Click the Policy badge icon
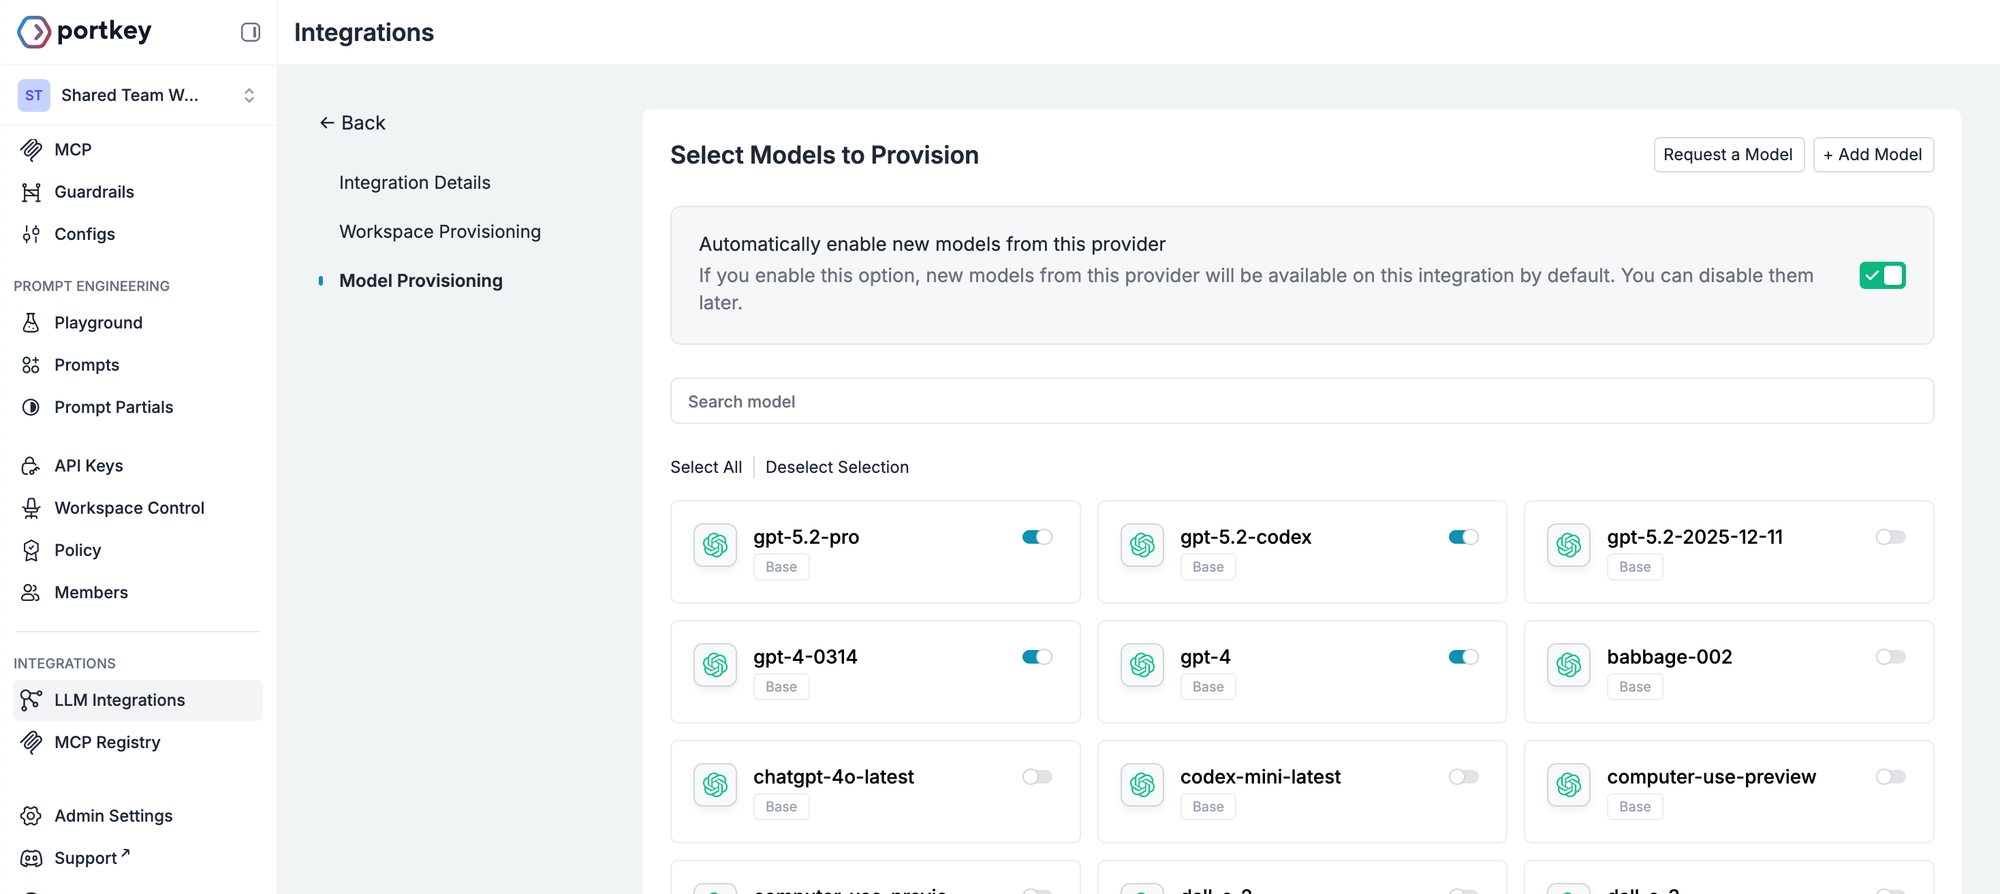 [x=31, y=550]
